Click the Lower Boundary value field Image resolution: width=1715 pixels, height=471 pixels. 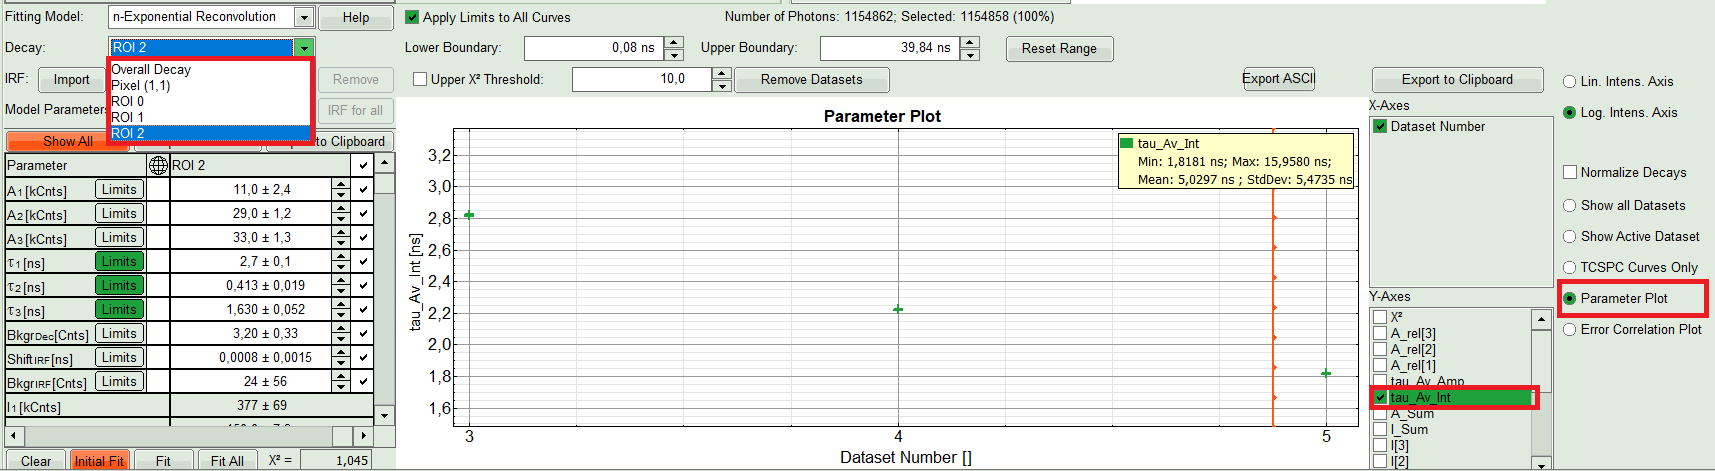593,48
